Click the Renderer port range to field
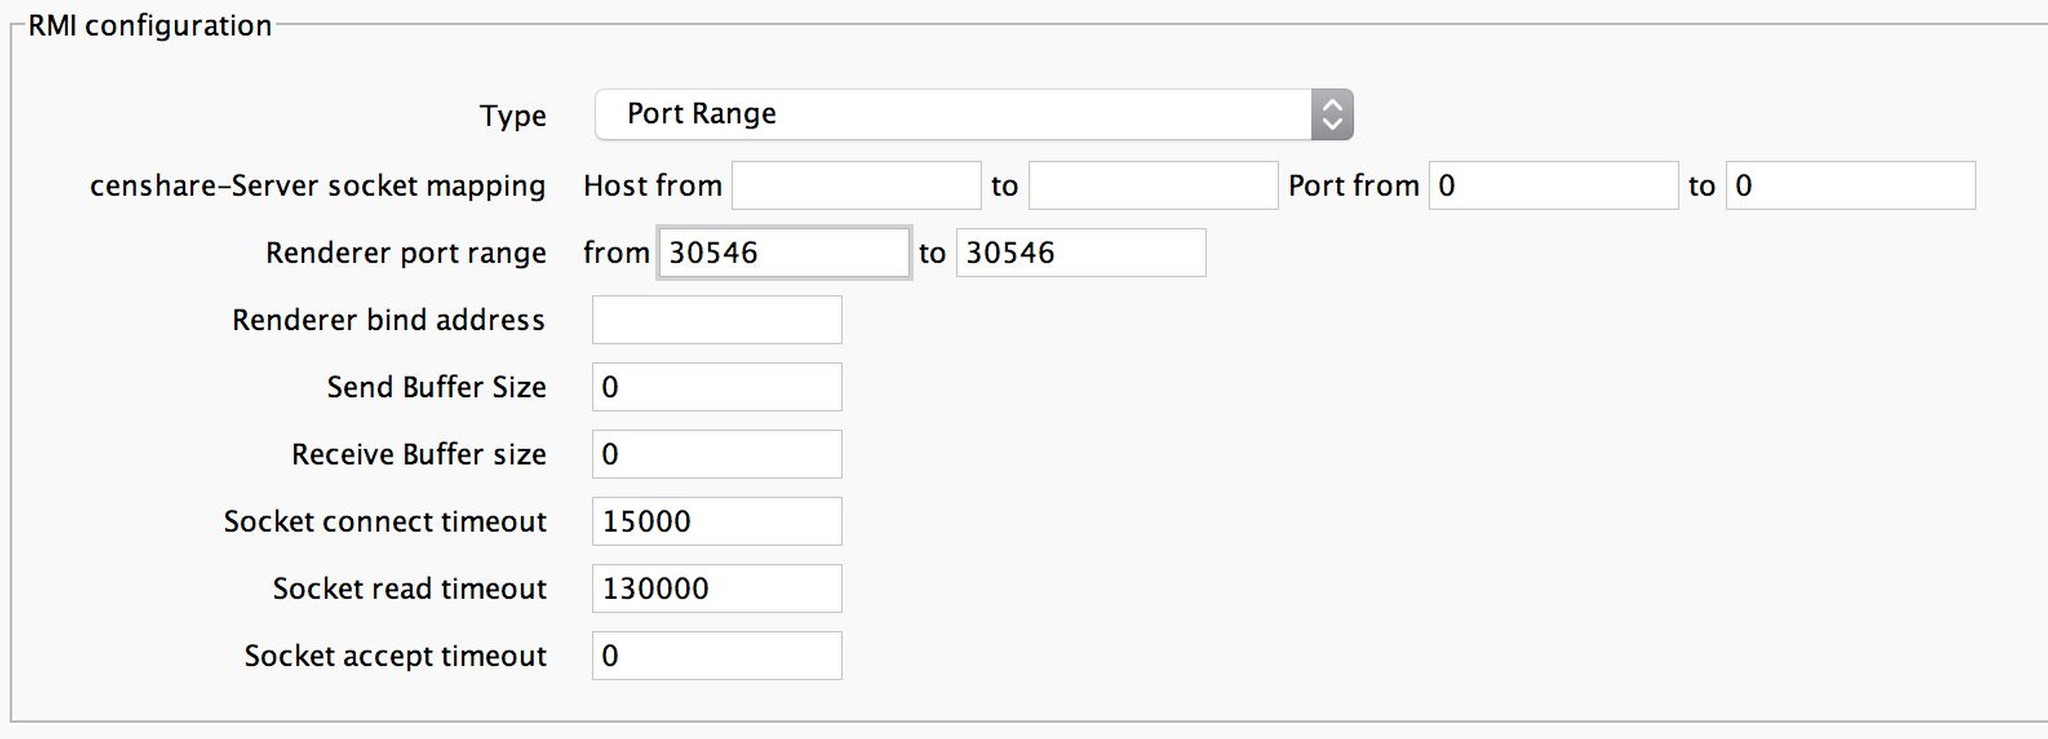 pyautogui.click(x=1080, y=252)
